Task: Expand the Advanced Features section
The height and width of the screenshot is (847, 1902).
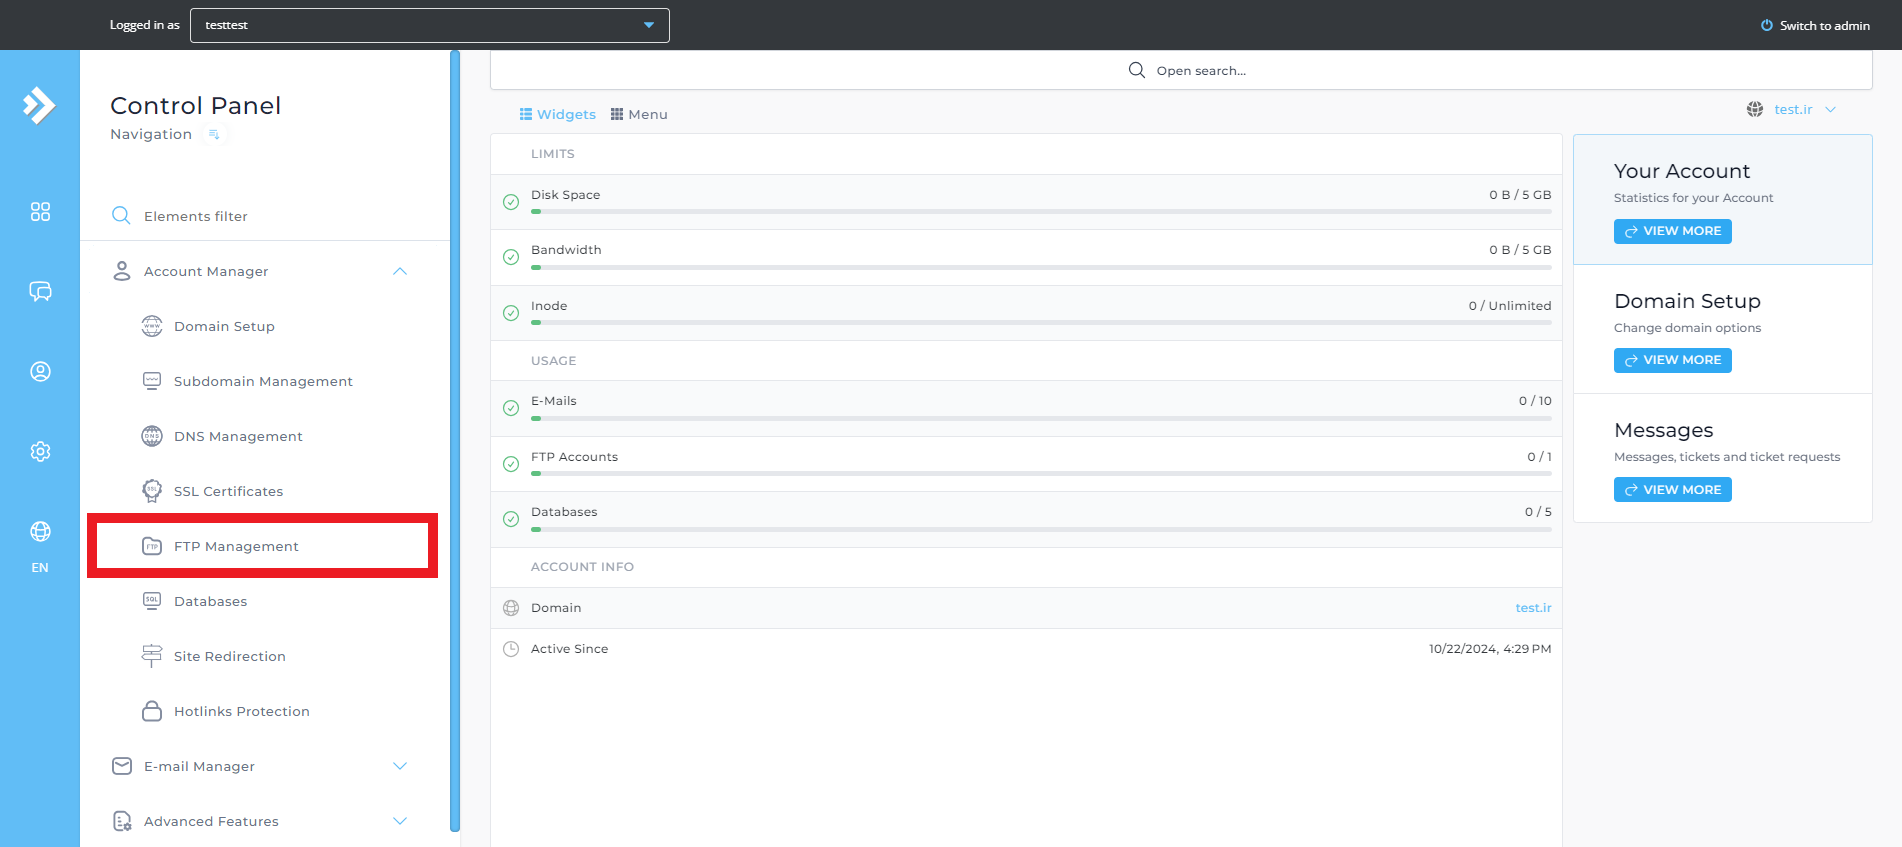Action: click(x=400, y=821)
